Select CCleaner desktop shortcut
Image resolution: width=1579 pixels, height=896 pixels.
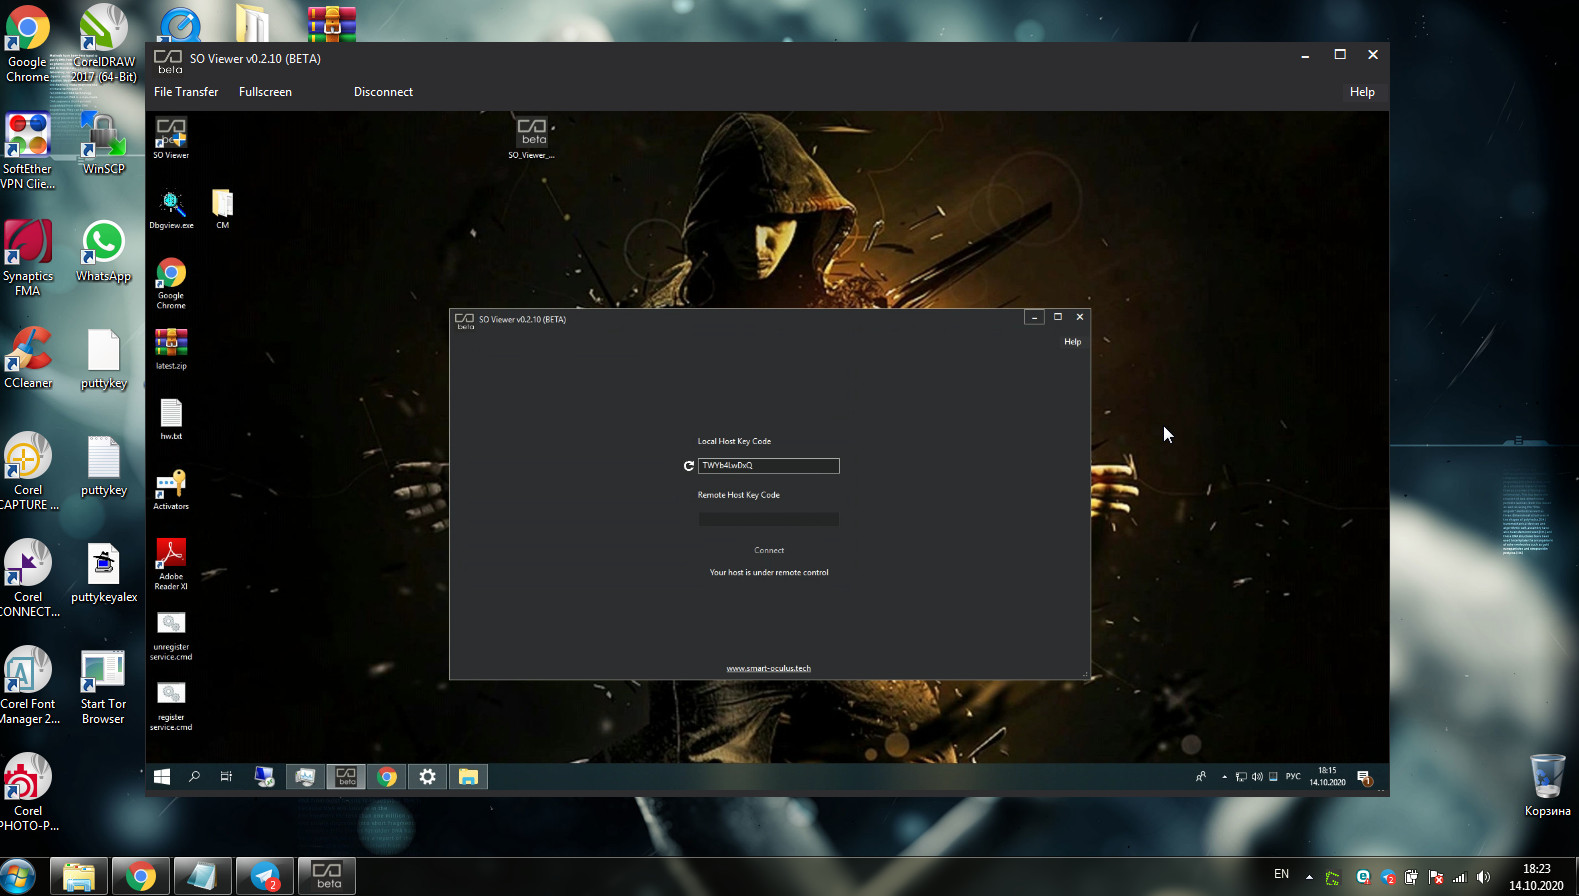tap(28, 357)
